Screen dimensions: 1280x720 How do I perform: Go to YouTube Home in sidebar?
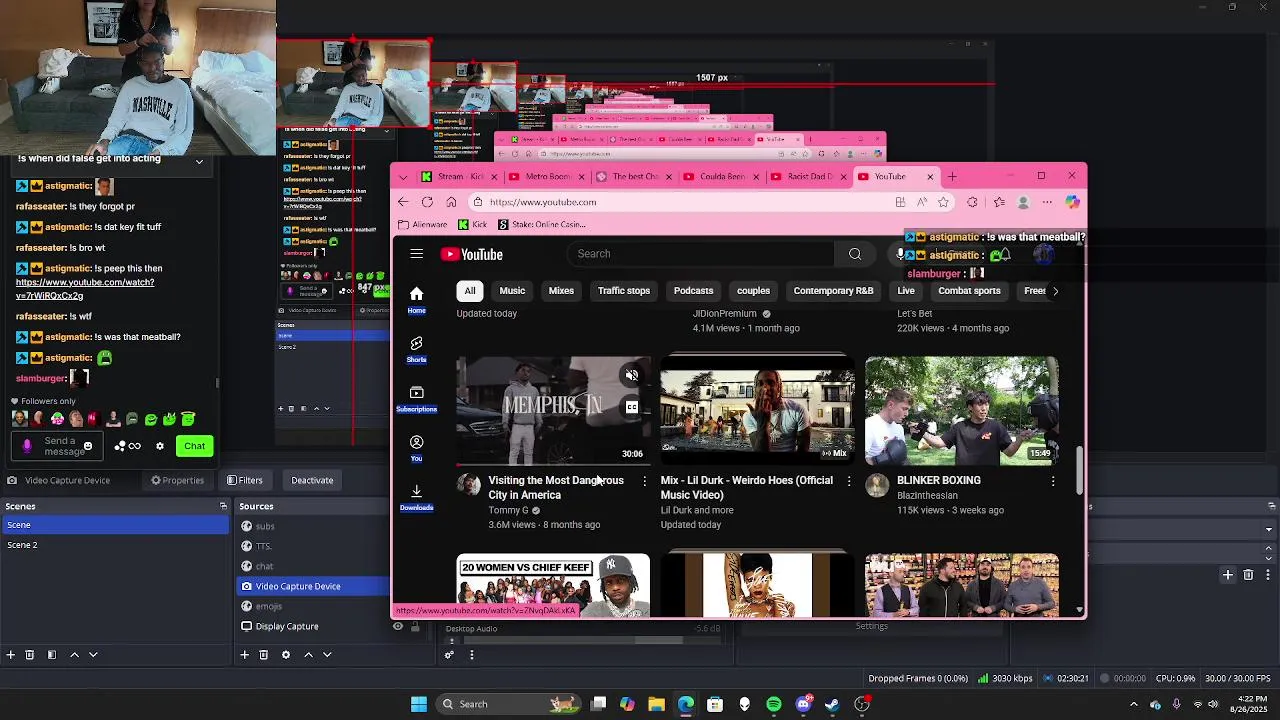pyautogui.click(x=417, y=299)
